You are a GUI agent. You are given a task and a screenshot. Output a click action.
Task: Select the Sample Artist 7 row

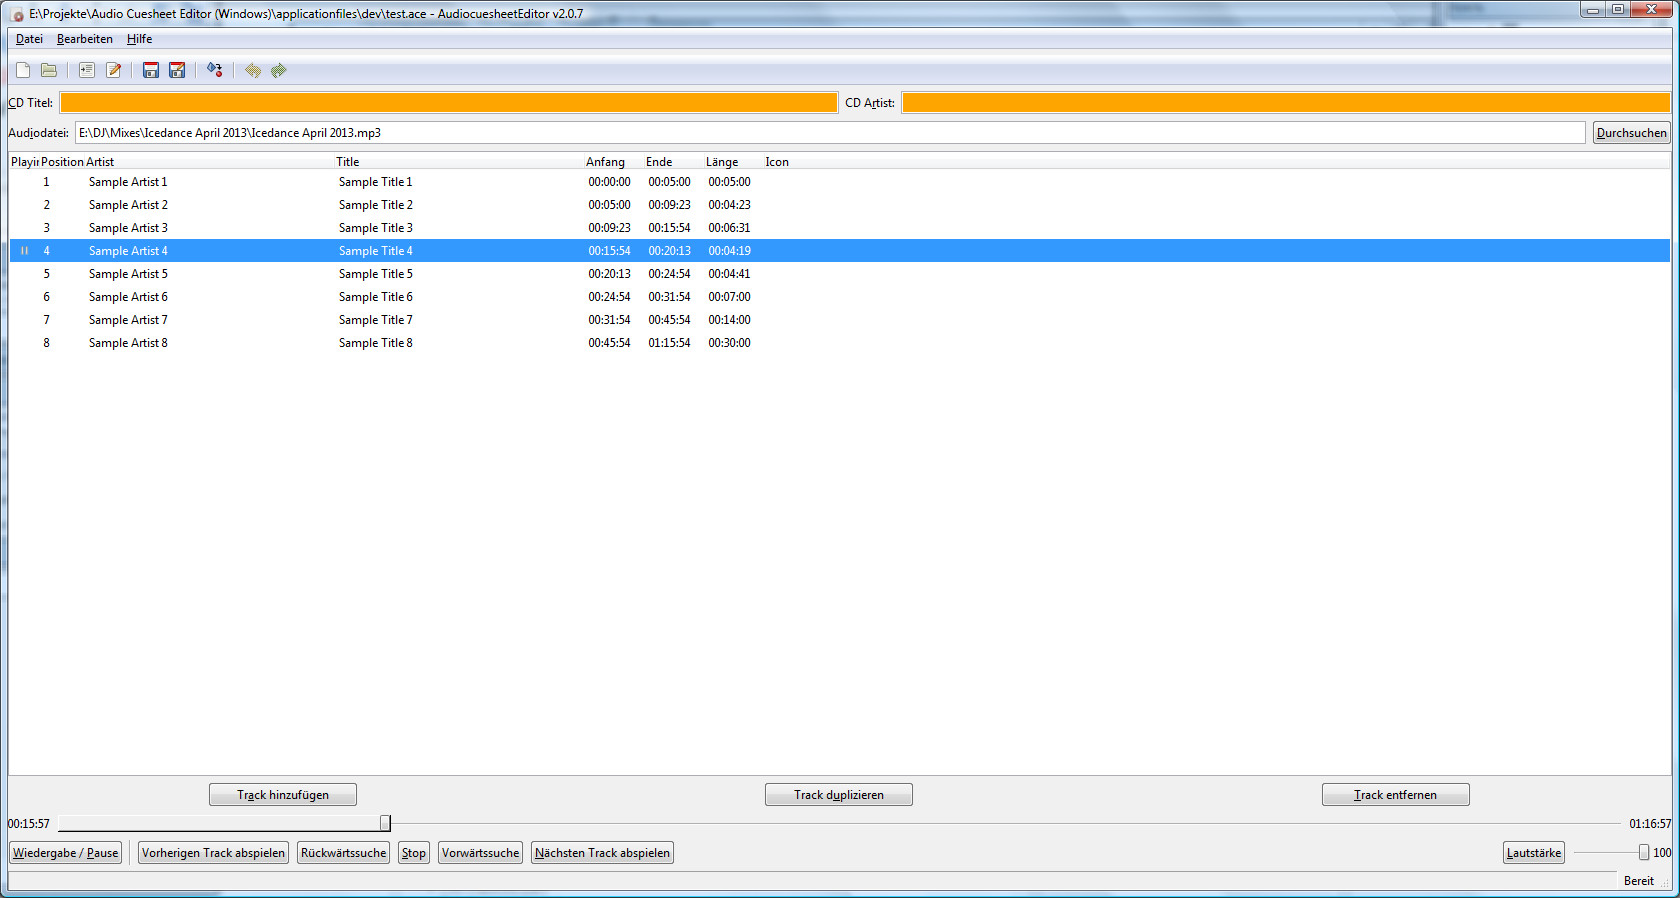839,320
